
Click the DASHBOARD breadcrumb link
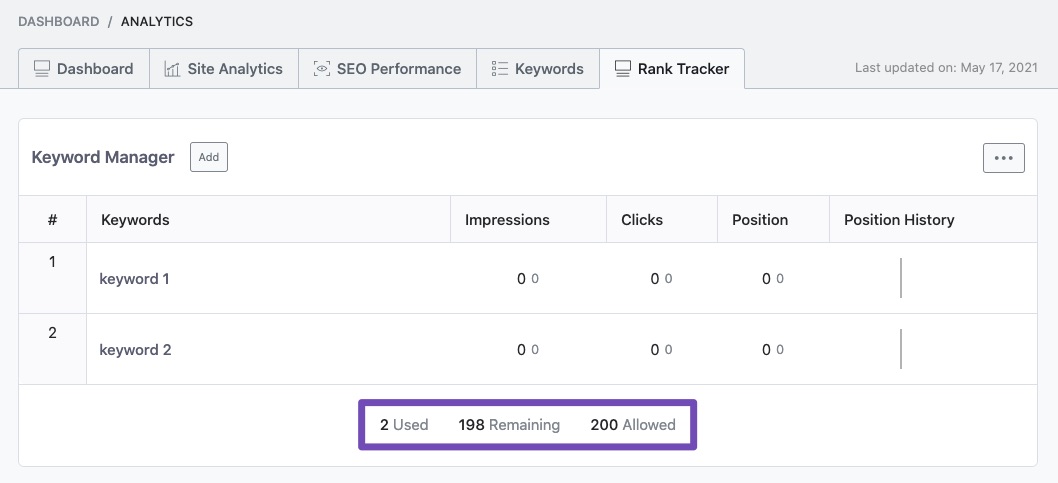tap(58, 21)
